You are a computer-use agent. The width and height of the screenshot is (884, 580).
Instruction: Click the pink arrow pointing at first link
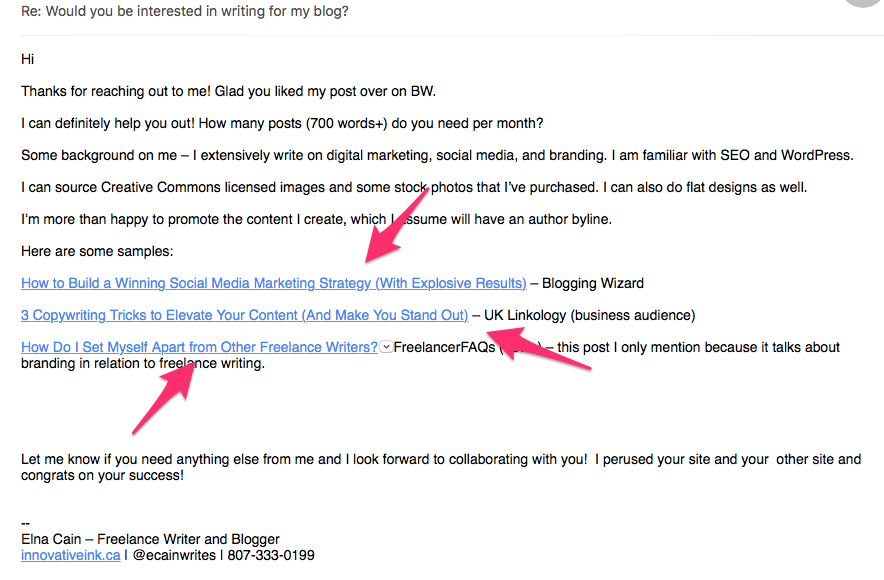[x=396, y=225]
